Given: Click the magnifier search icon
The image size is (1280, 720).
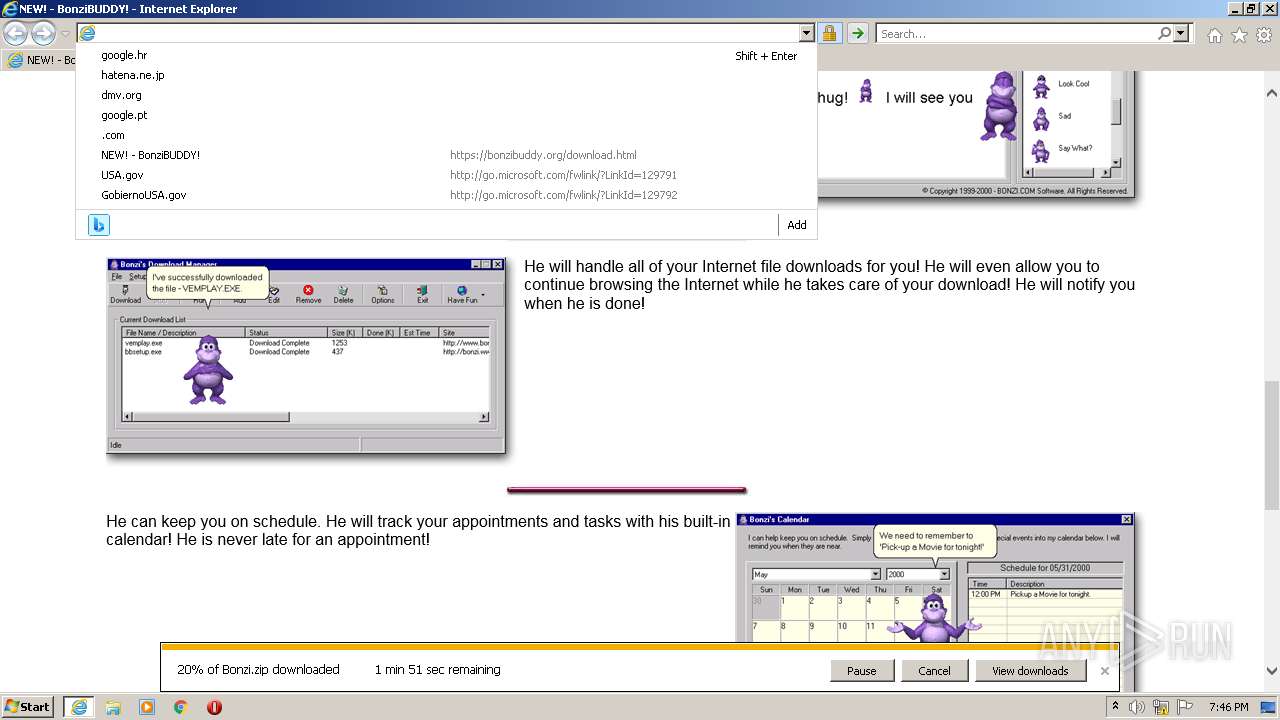Looking at the screenshot, I should click(1164, 33).
